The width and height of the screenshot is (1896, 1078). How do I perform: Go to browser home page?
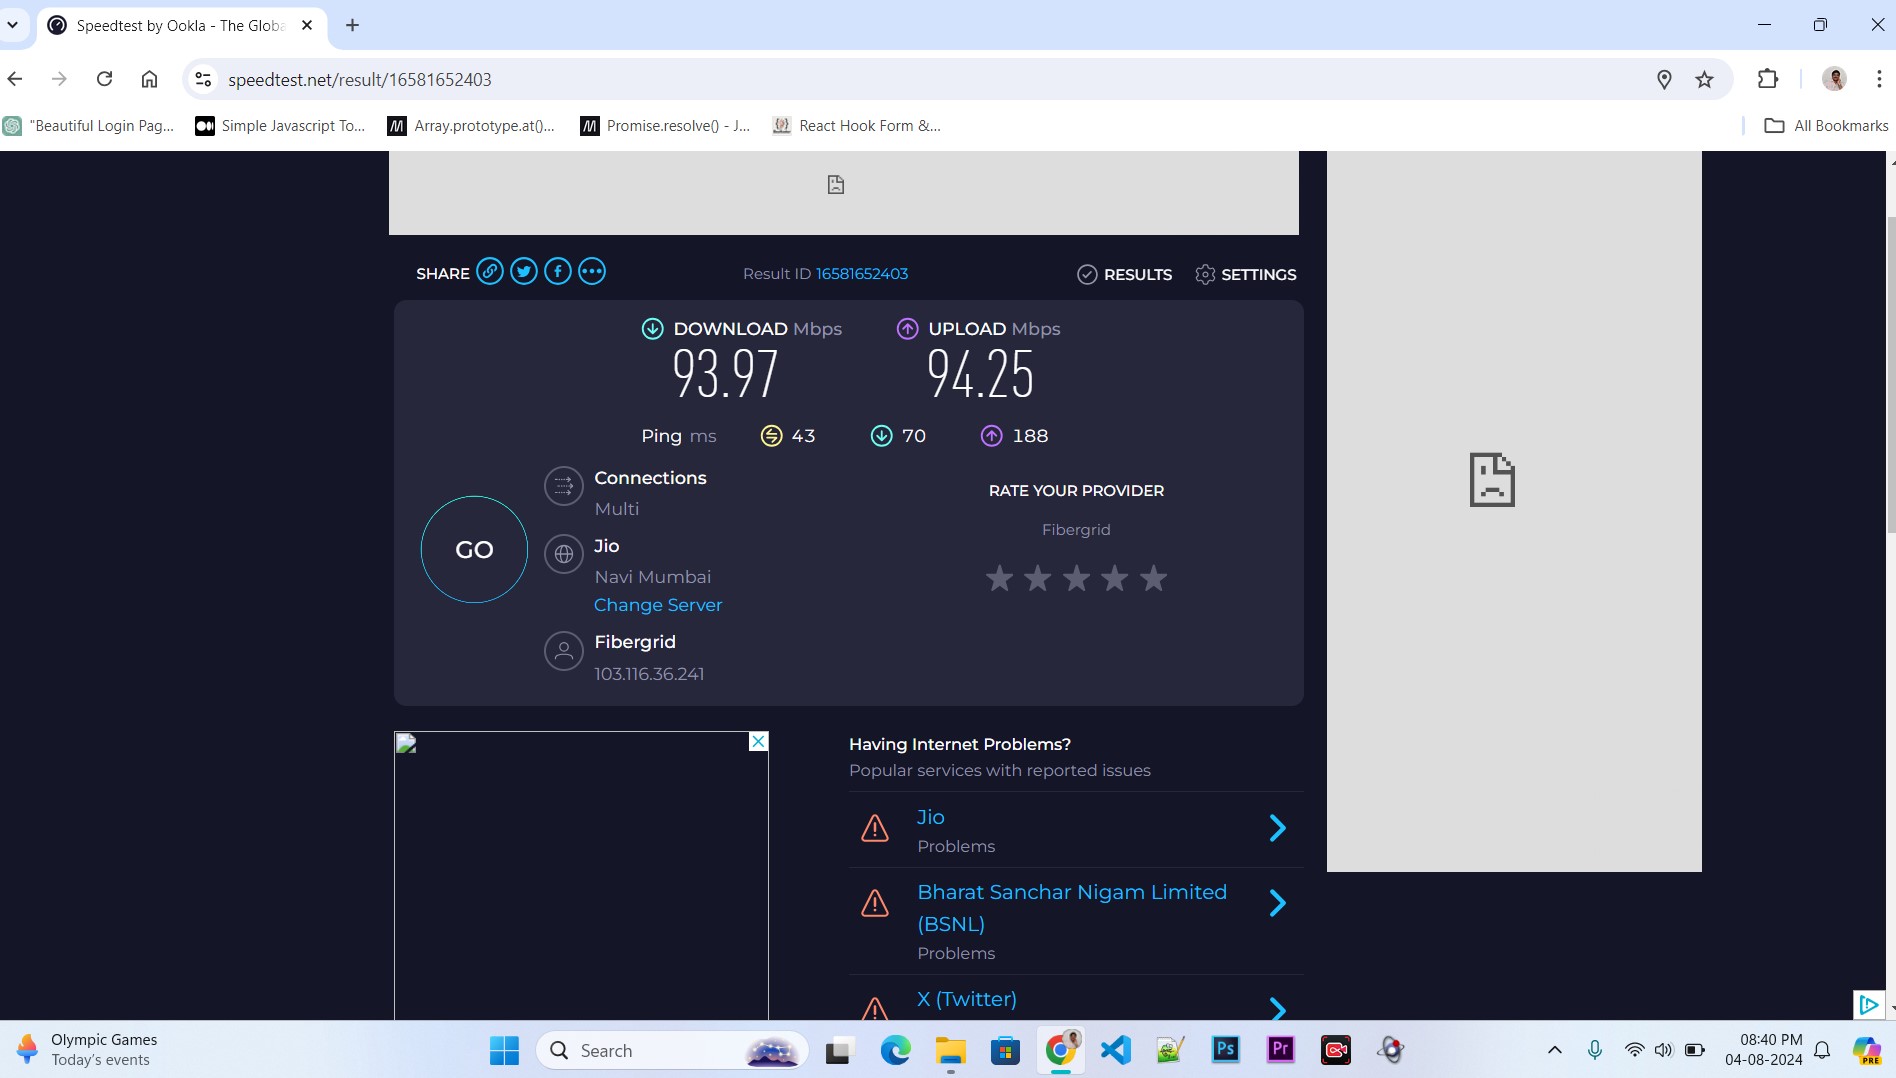coord(149,79)
